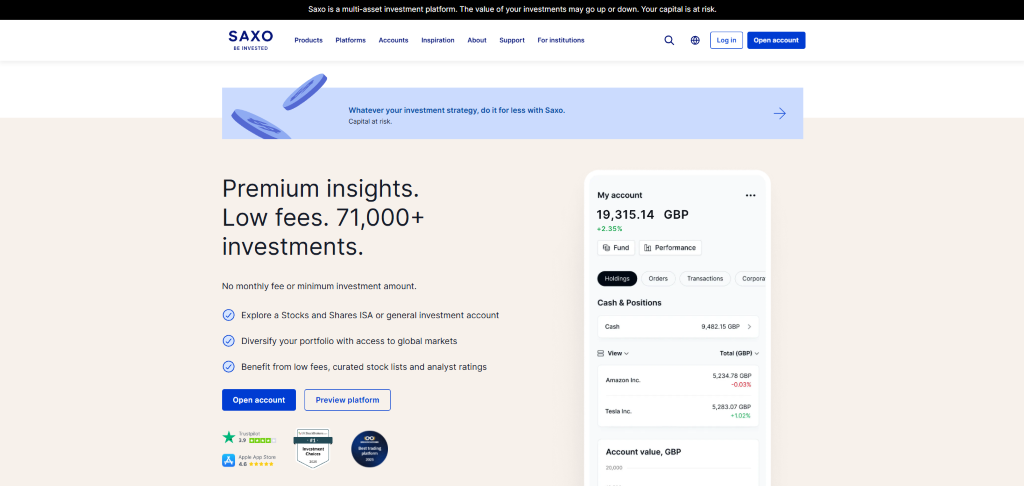The height and width of the screenshot is (486, 1024).
Task: Open the Products menu
Action: click(x=308, y=40)
